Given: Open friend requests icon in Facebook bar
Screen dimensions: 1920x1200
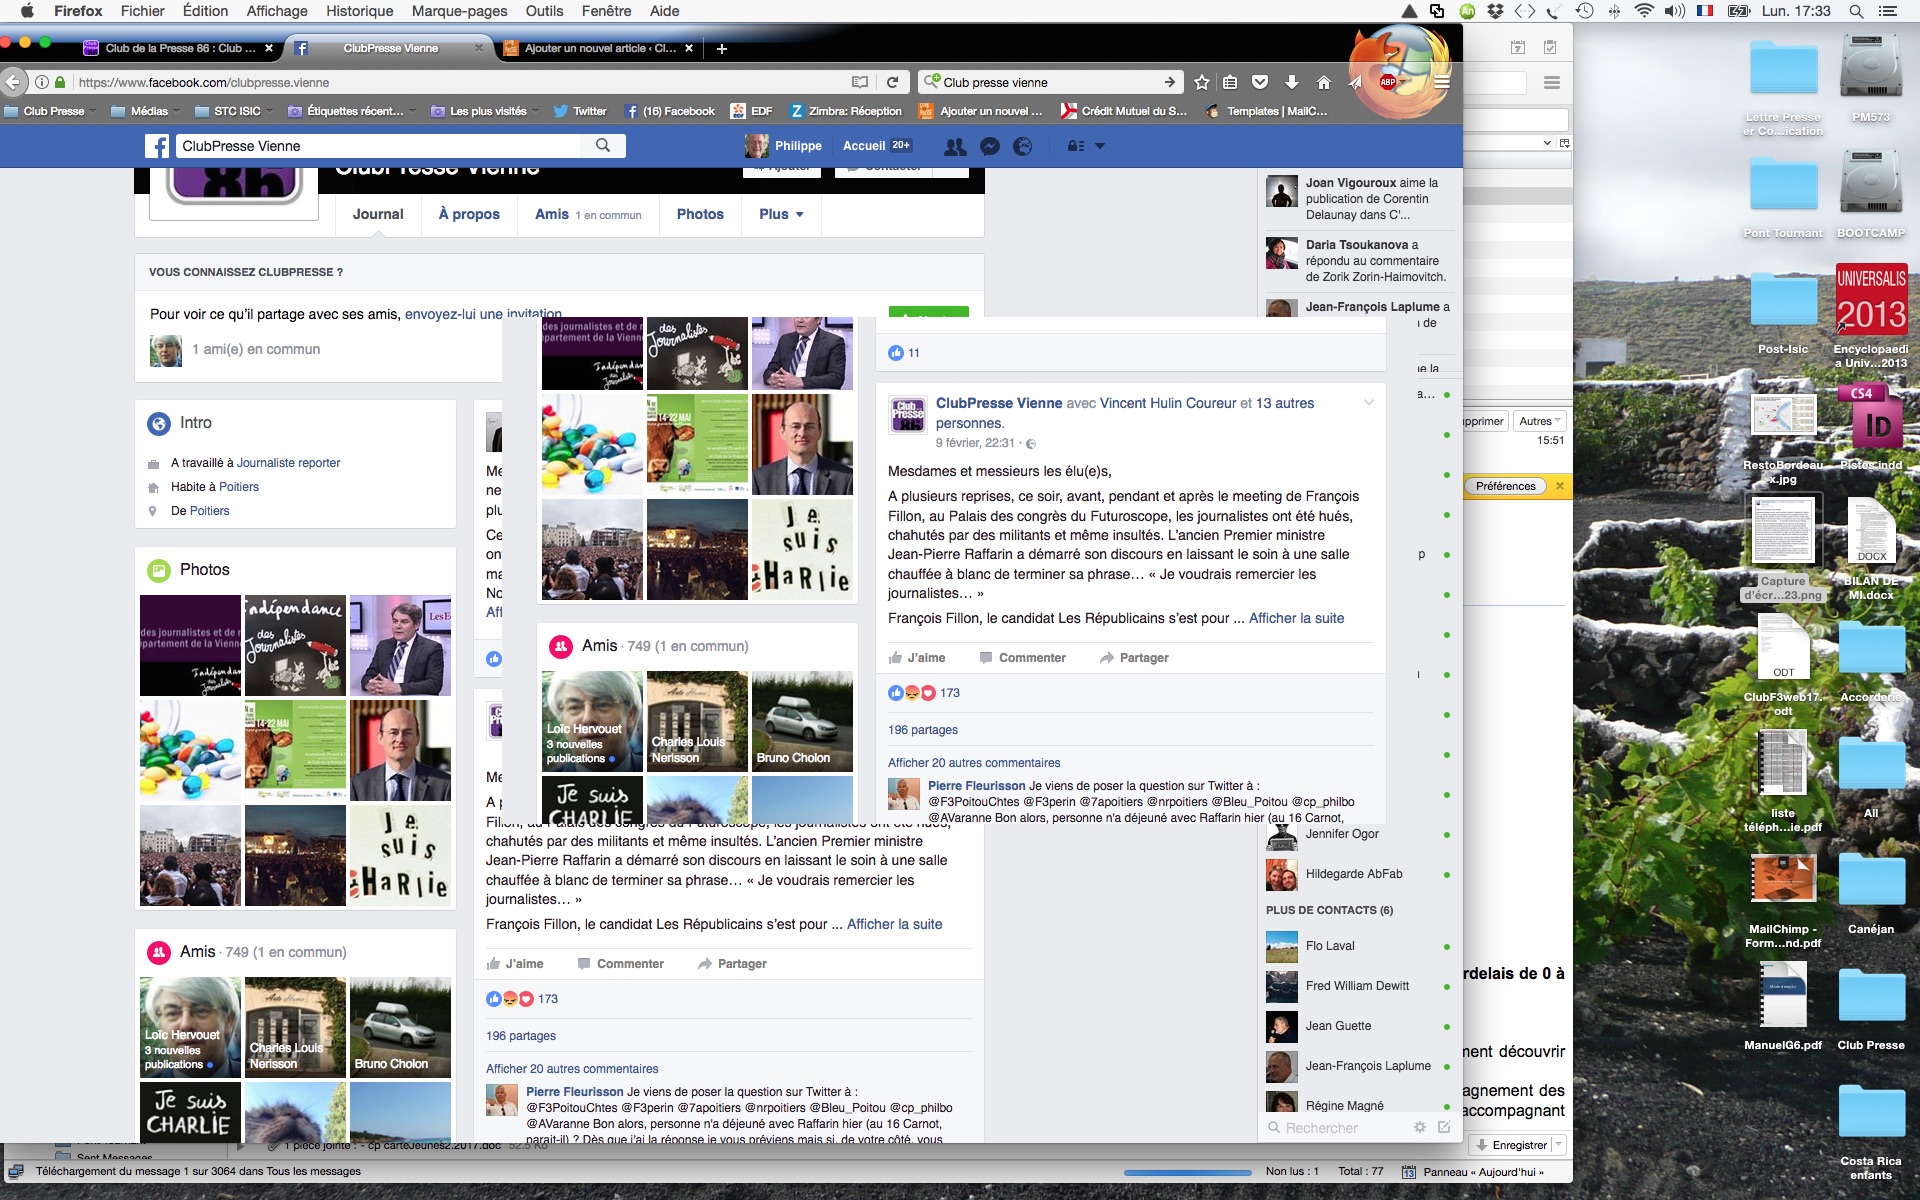Looking at the screenshot, I should click(x=955, y=146).
